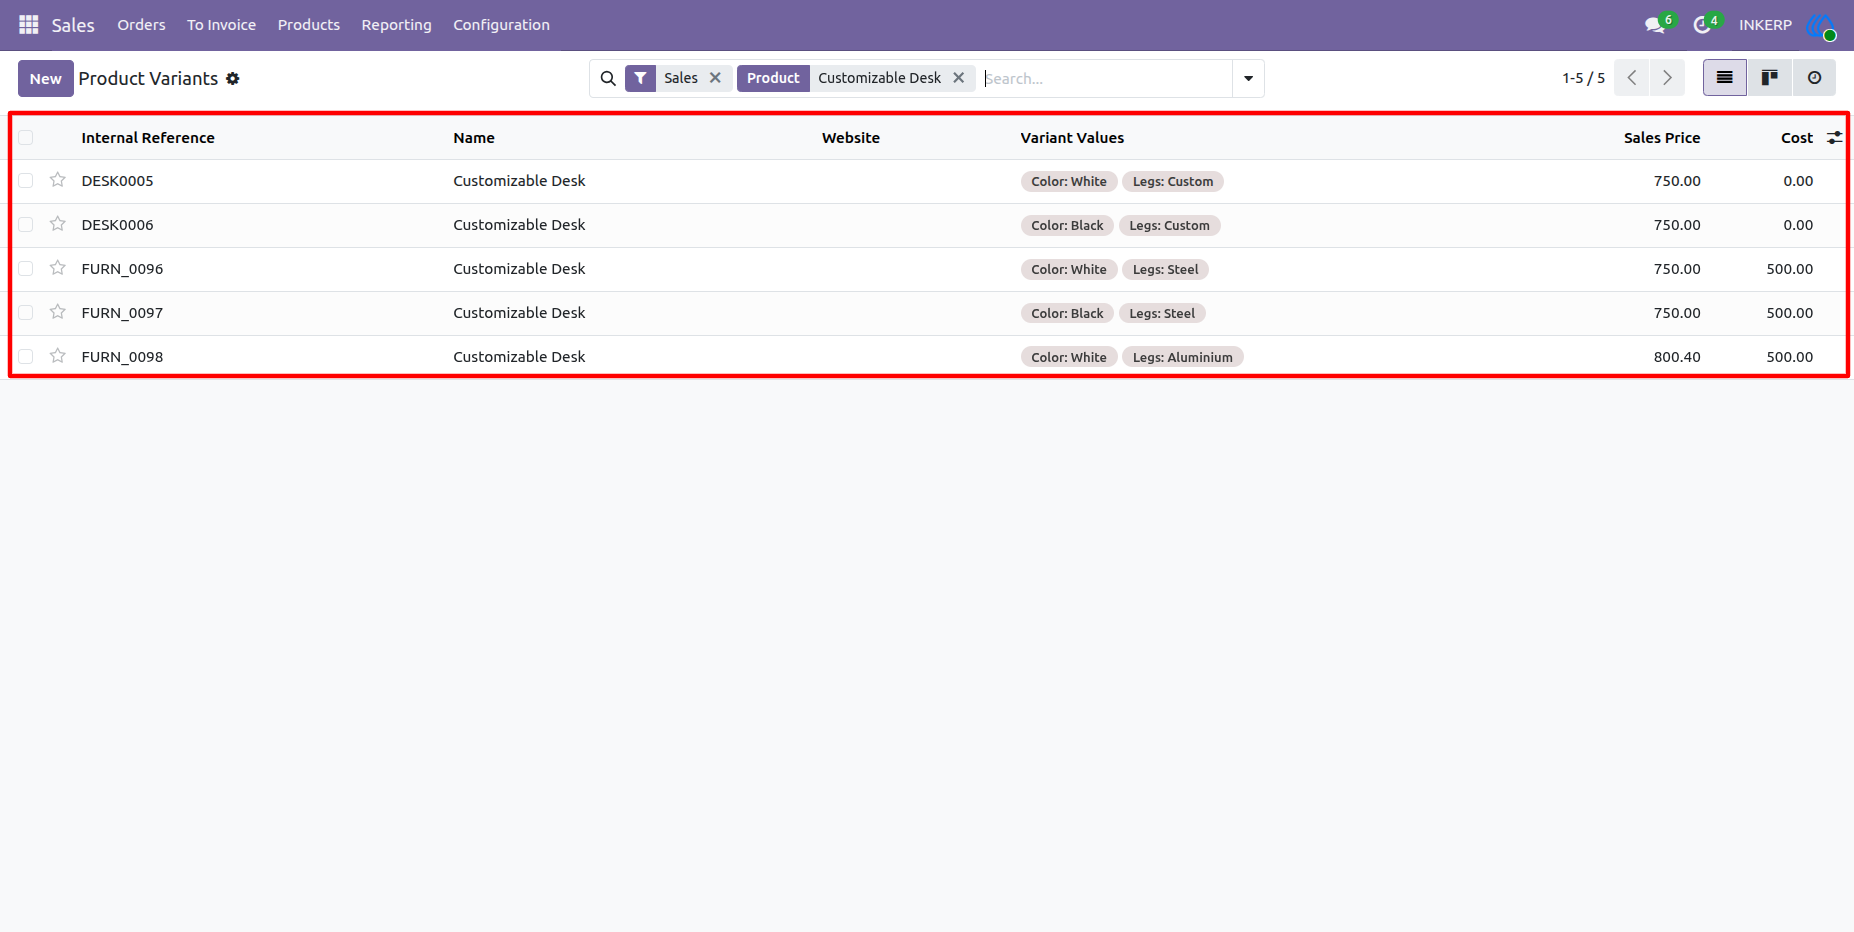The width and height of the screenshot is (1854, 932).
Task: Click the Search input field
Action: [1106, 78]
